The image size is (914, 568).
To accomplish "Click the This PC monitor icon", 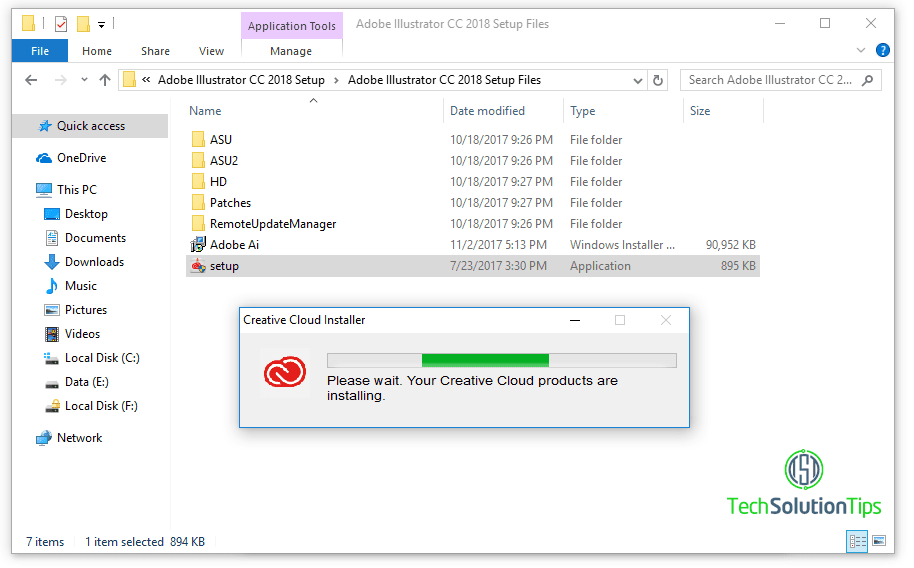I will 44,190.
